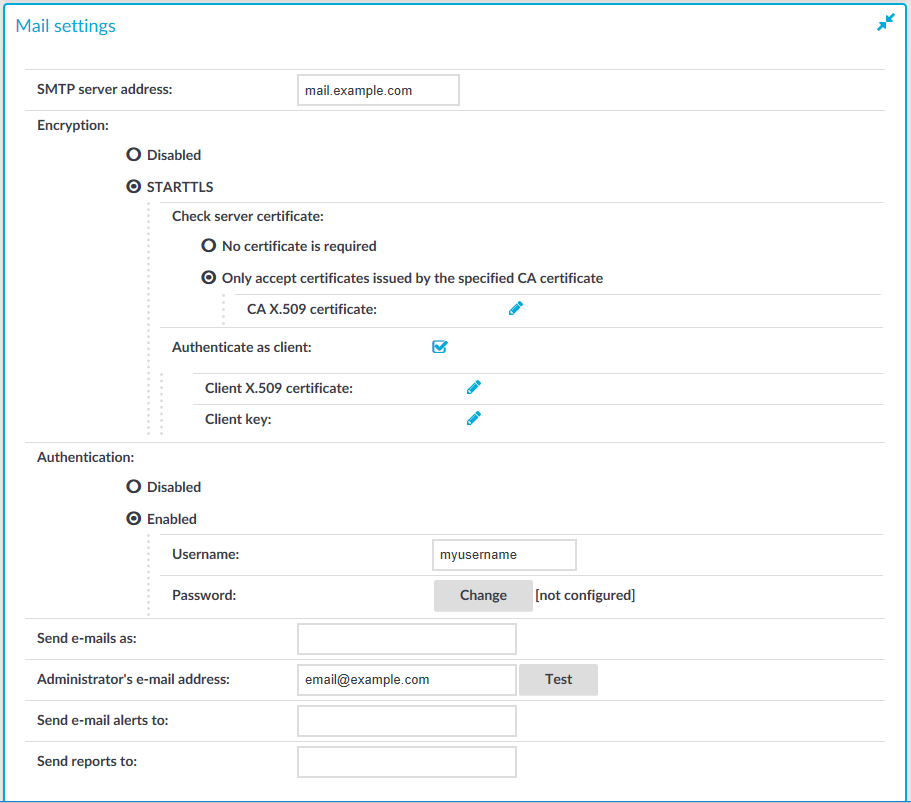Select Enabled under Authentication
Image resolution: width=911 pixels, height=803 pixels.
[x=134, y=518]
